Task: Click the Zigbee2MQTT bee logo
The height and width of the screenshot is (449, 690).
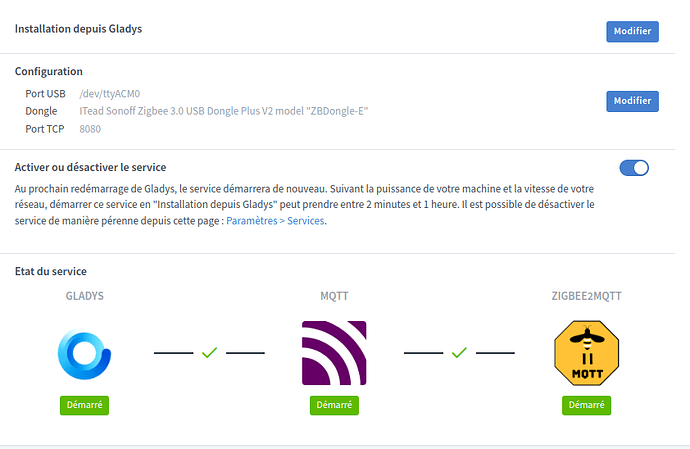Action: (585, 352)
